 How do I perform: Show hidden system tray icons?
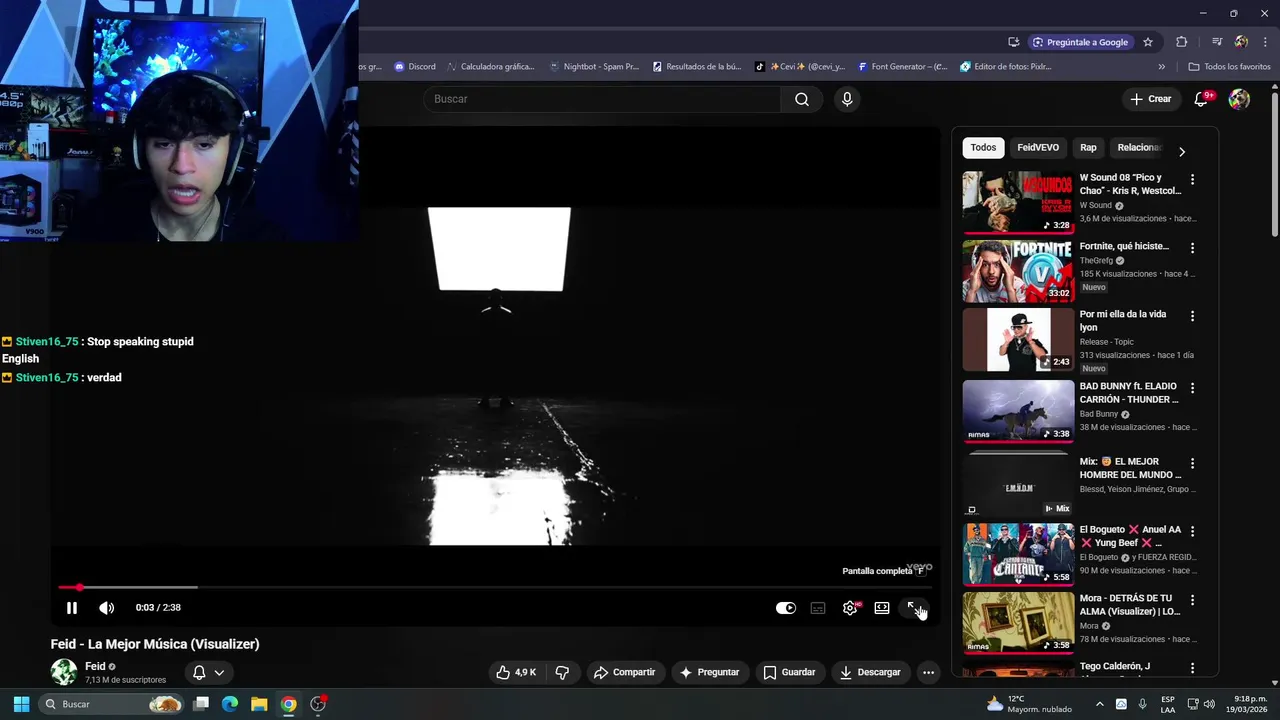coord(1099,704)
